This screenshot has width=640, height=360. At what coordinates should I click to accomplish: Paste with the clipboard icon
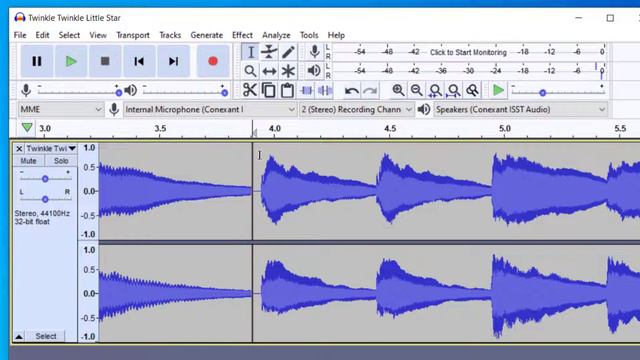(x=287, y=90)
